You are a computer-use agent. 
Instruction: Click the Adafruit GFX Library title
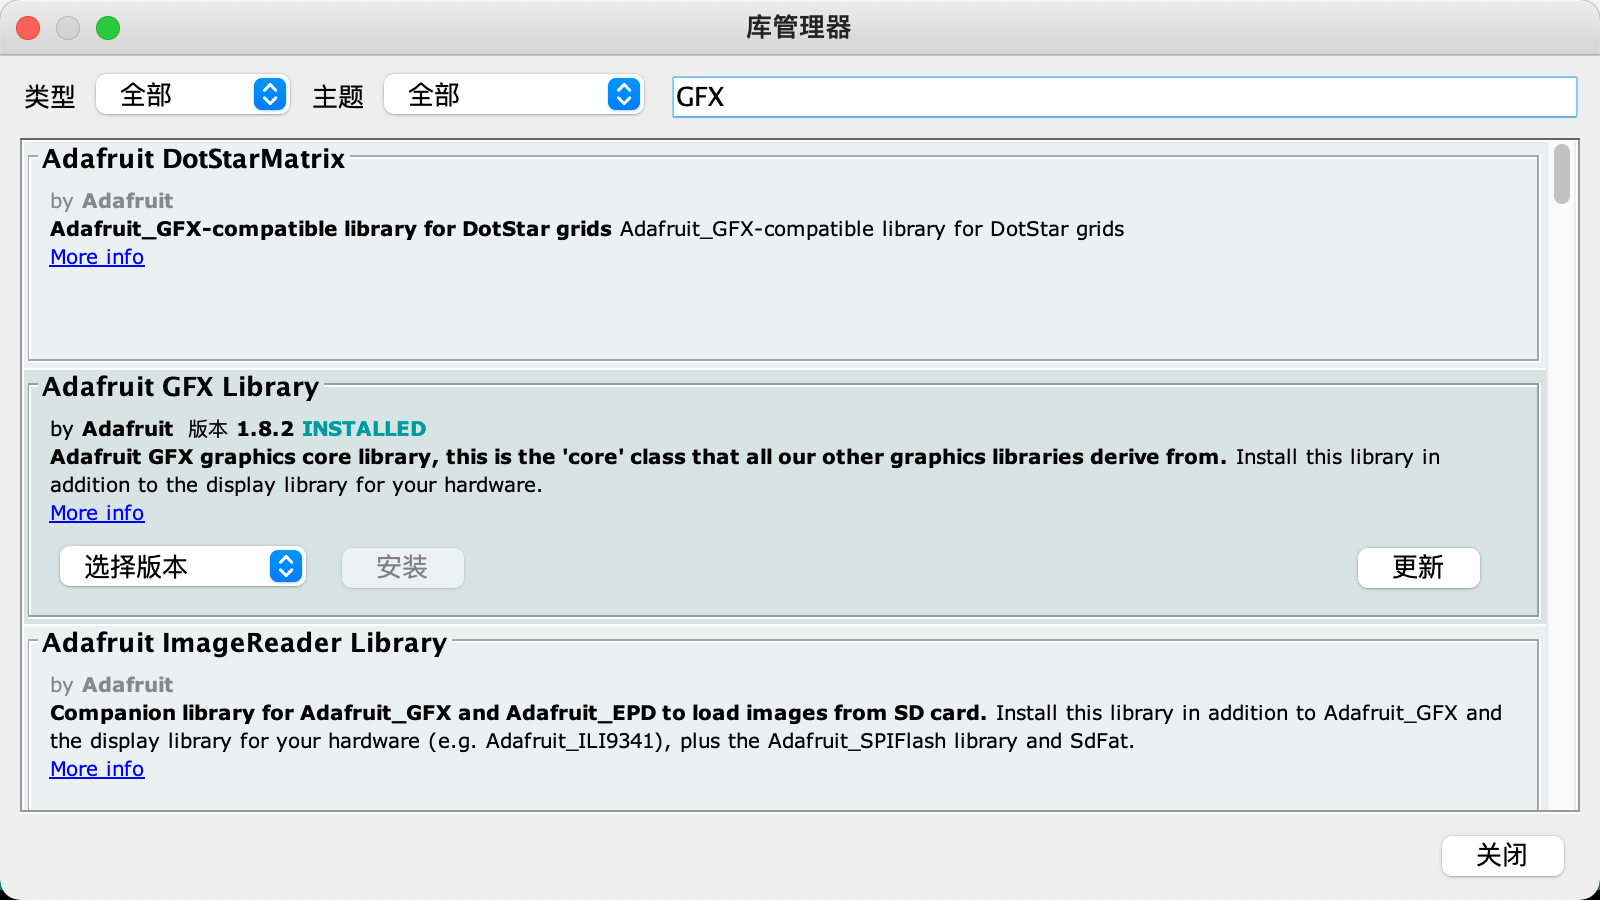(180, 387)
